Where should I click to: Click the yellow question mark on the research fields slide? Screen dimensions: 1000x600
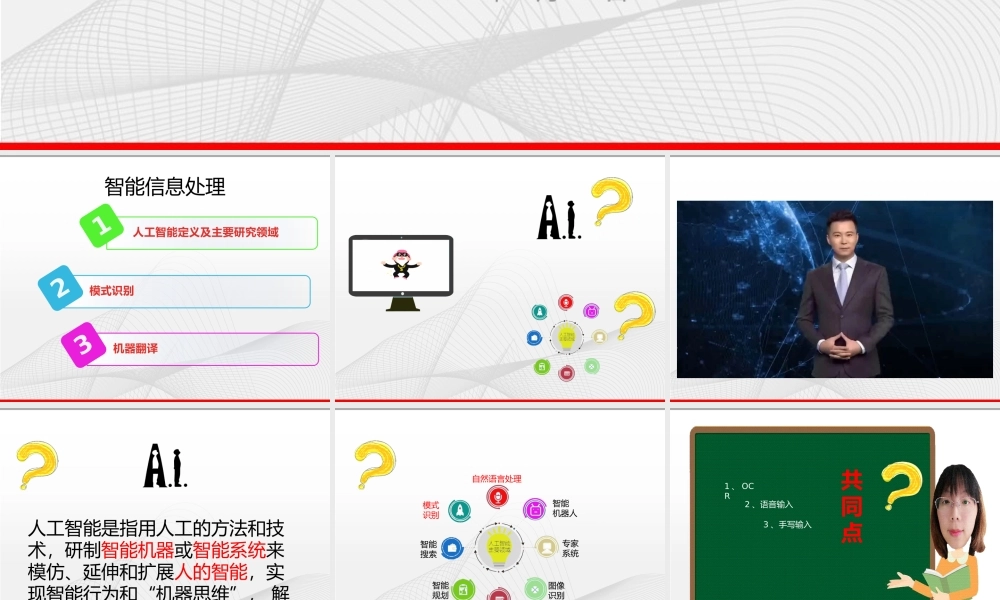(374, 464)
